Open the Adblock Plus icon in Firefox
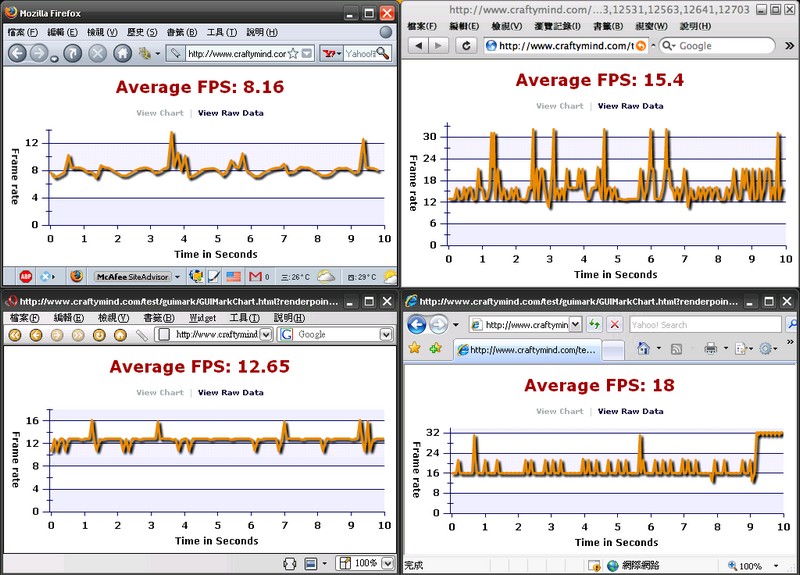 click(x=26, y=277)
